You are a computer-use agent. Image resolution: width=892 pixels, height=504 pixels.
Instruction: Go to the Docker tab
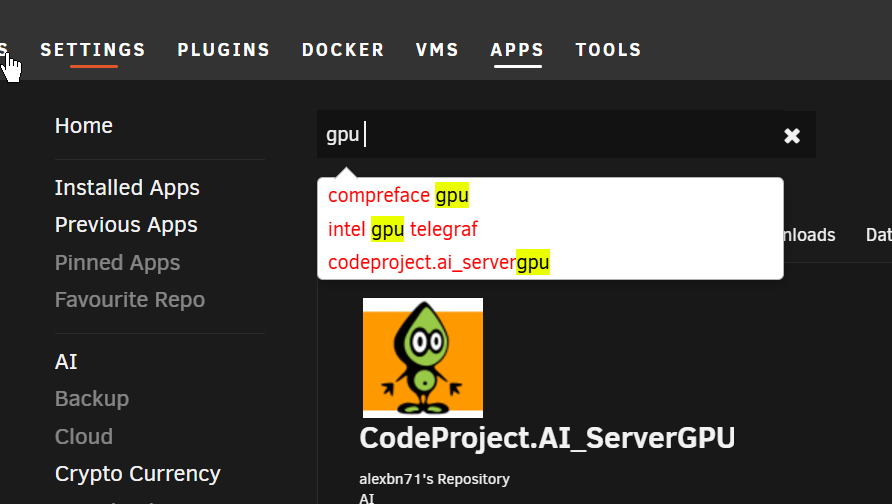coord(343,50)
